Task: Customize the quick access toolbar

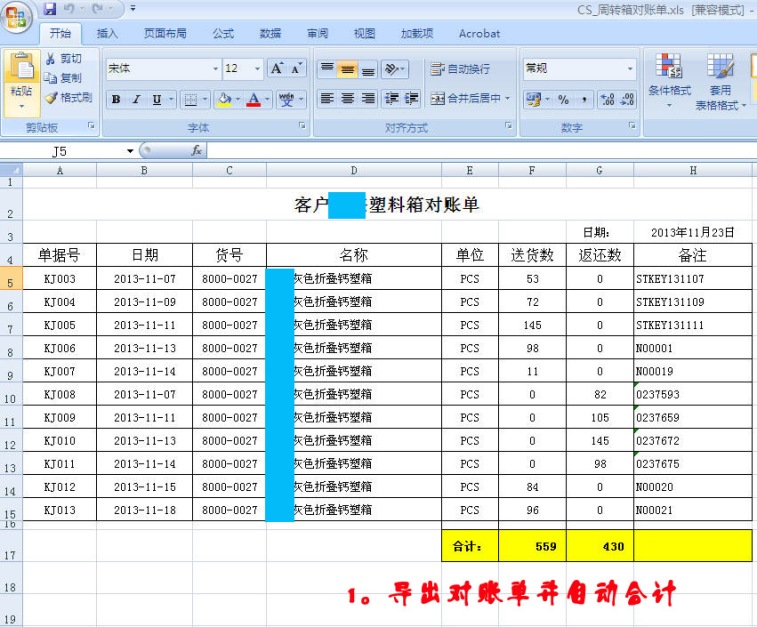Action: point(133,9)
